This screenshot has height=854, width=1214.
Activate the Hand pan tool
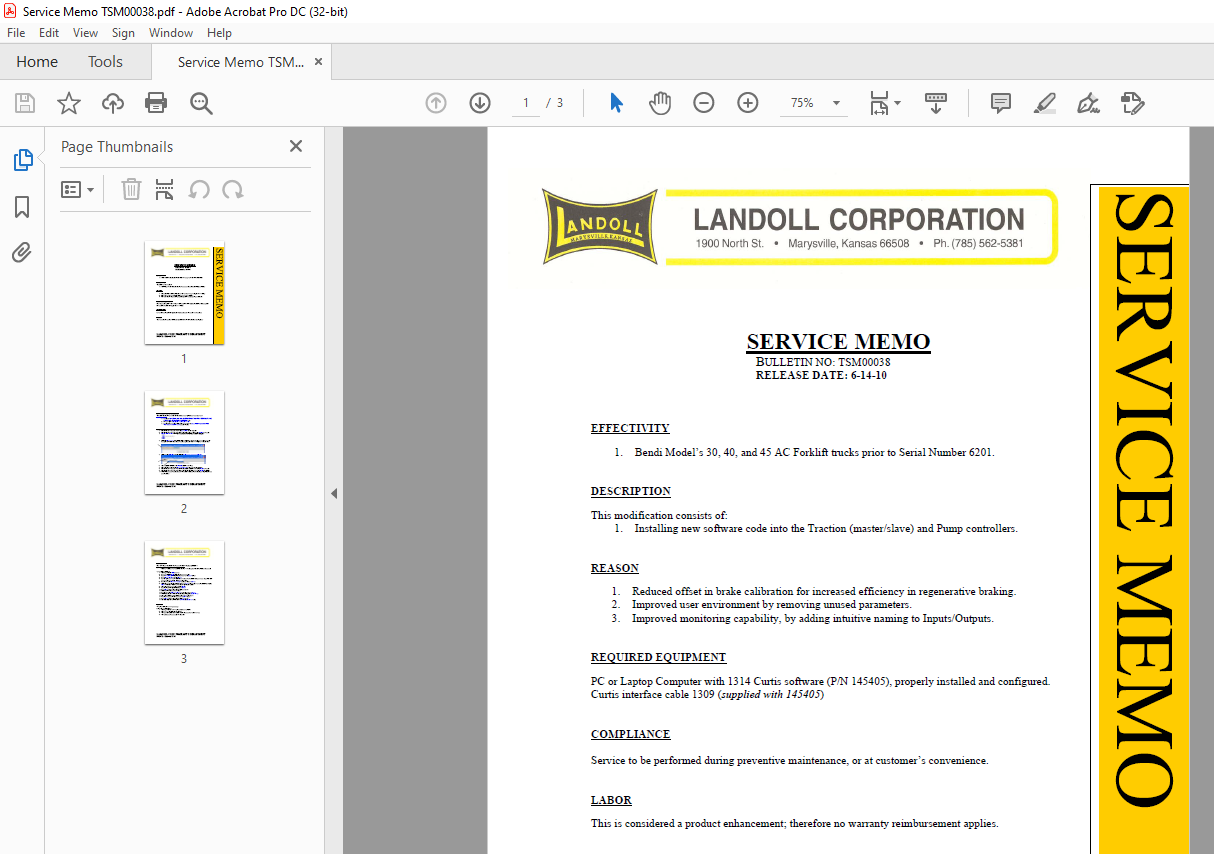(x=660, y=103)
